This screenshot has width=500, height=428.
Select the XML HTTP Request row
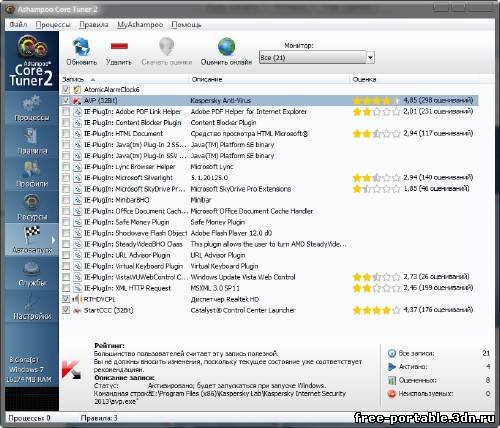click(x=269, y=288)
